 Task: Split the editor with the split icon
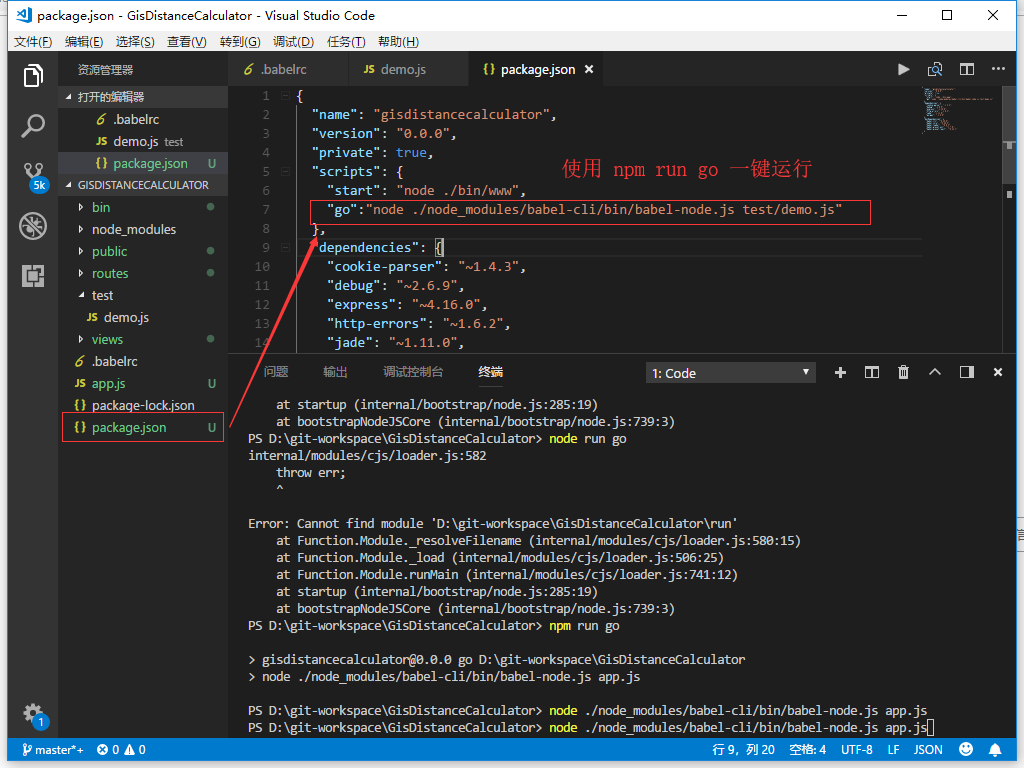[967, 69]
